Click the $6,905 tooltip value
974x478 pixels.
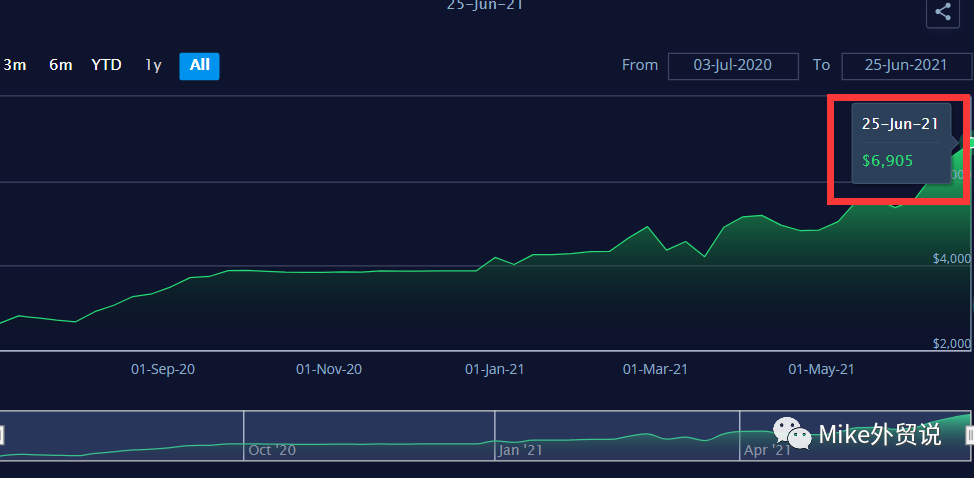[887, 160]
